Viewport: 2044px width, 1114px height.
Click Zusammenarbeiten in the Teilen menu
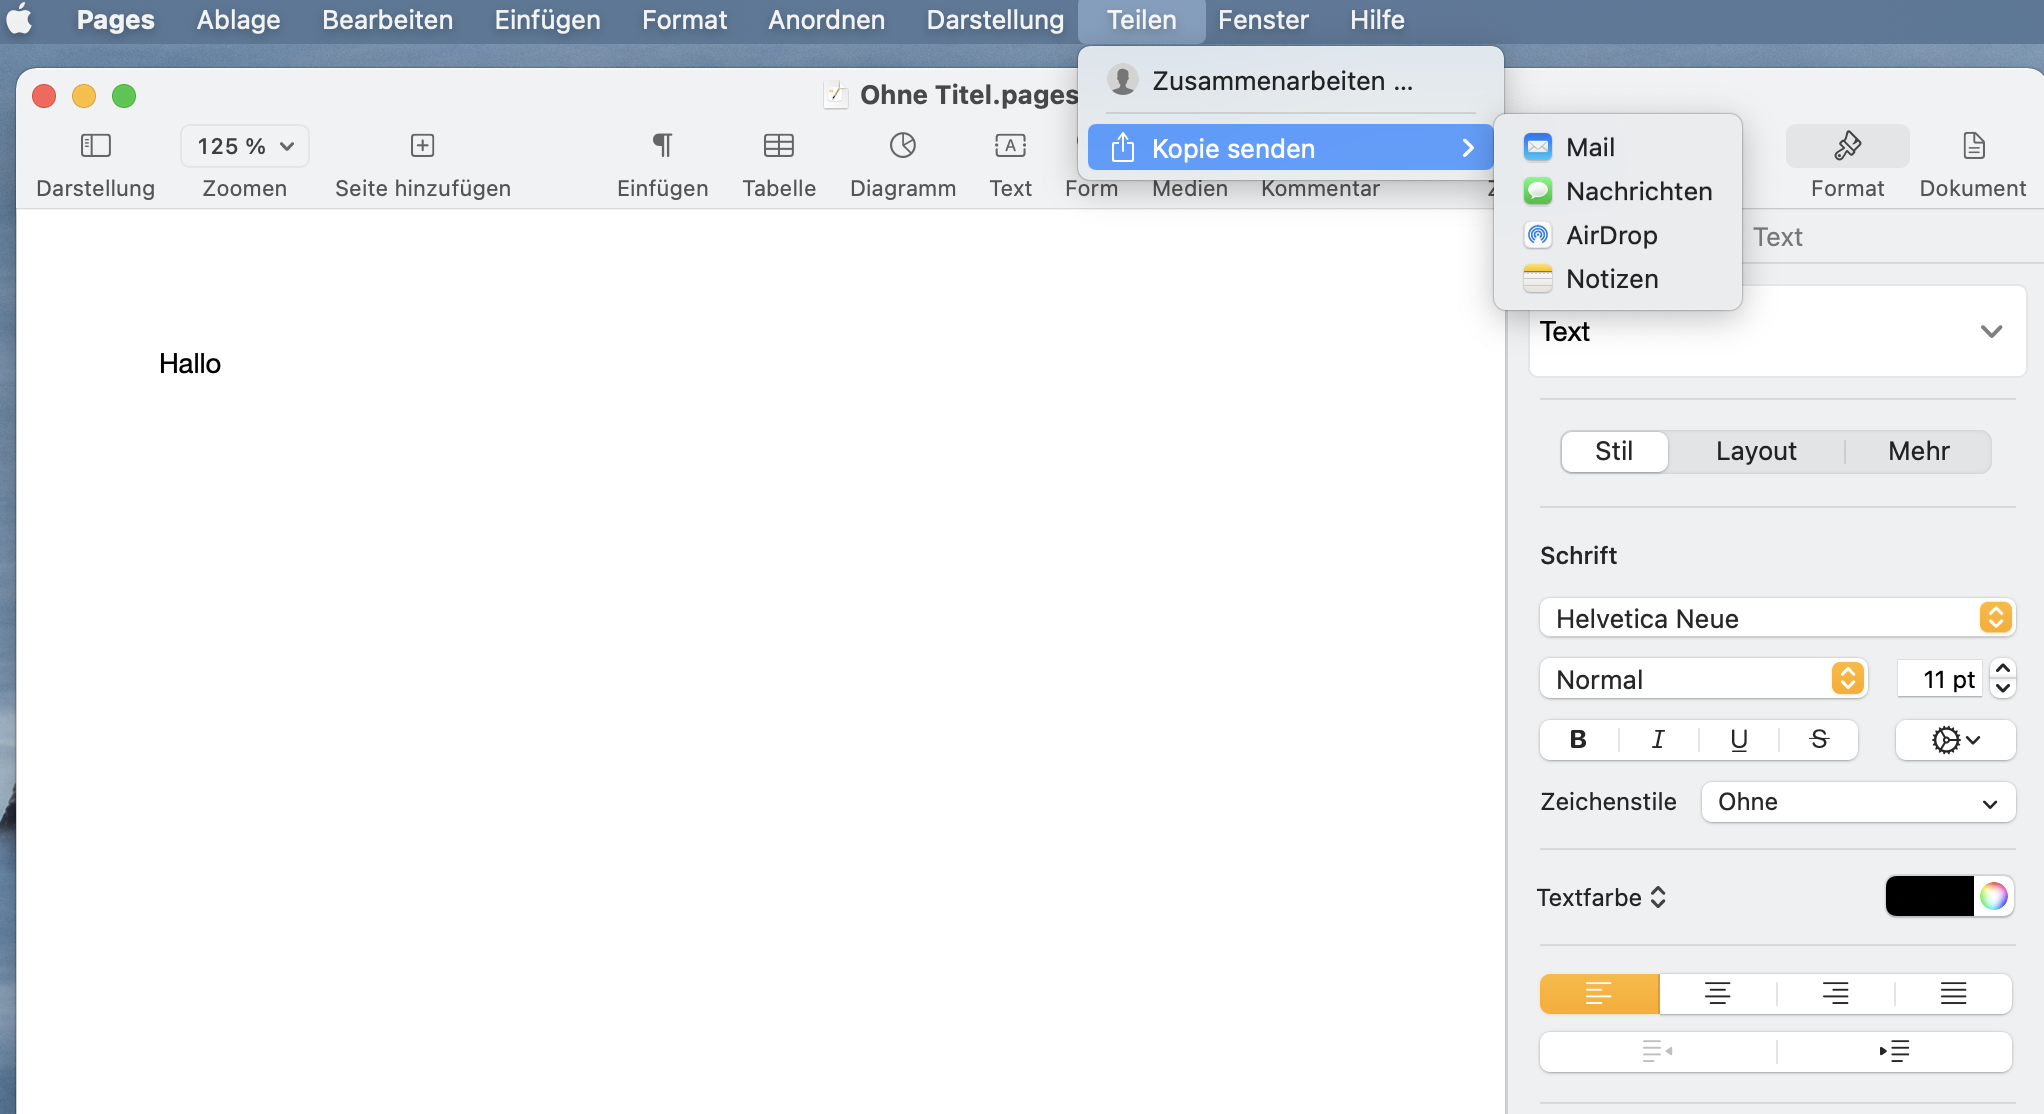click(x=1282, y=81)
